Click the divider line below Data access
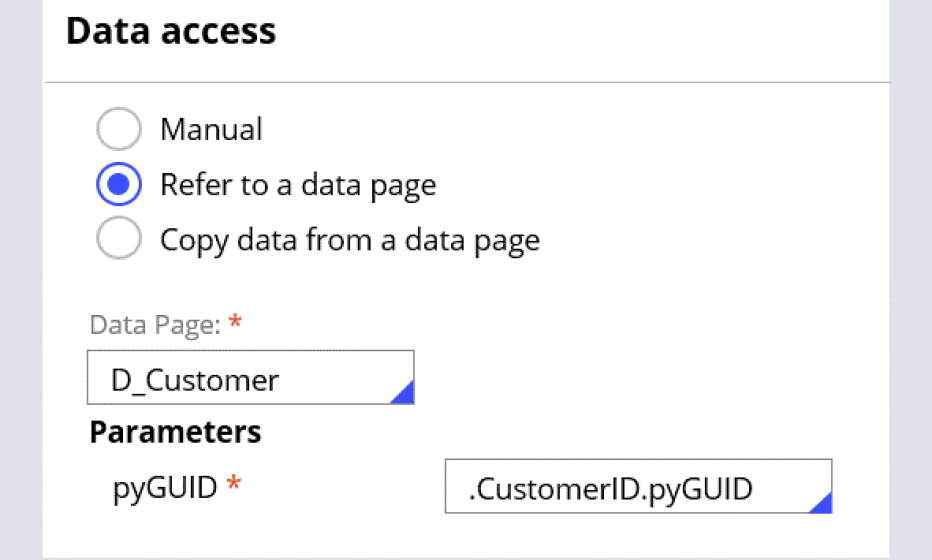The width and height of the screenshot is (932, 560). [x=466, y=82]
